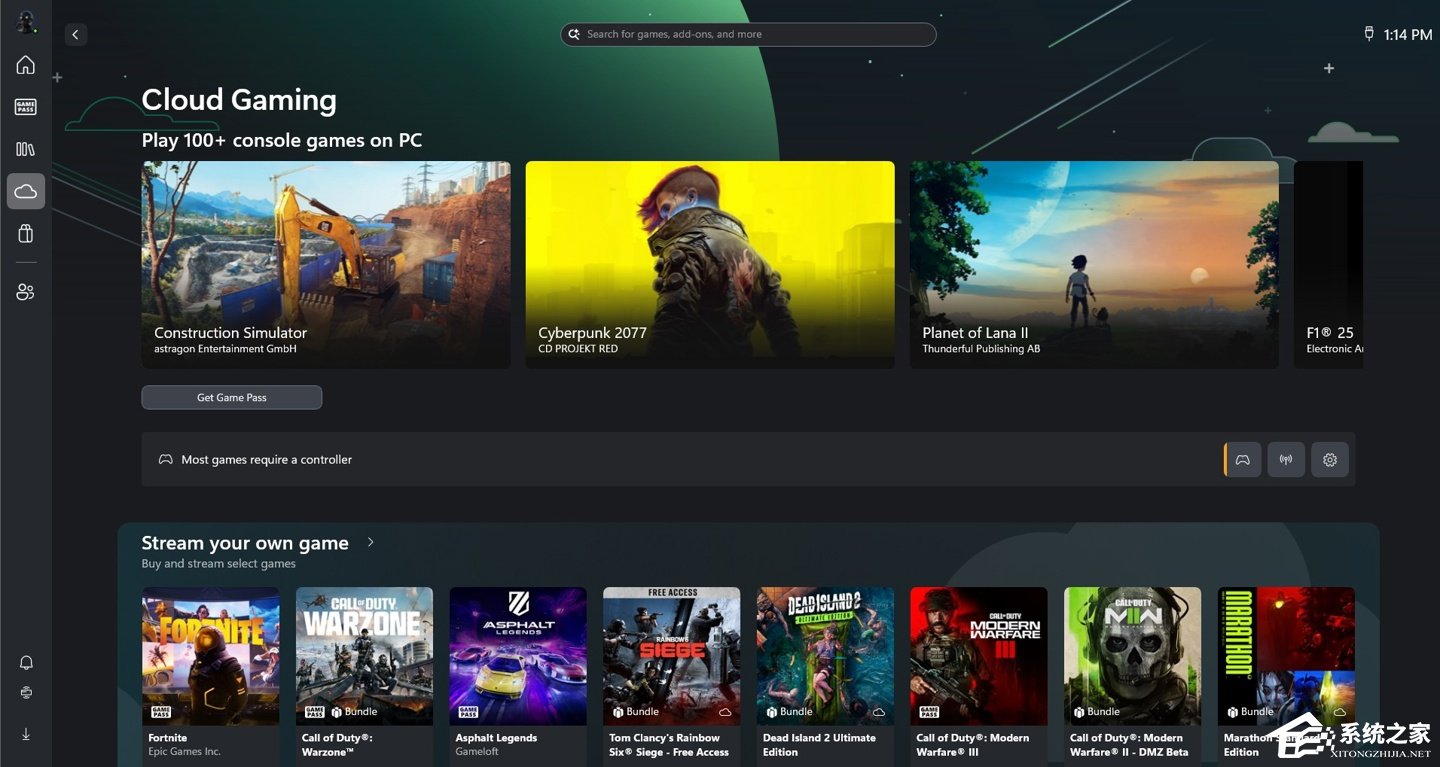Viewport: 1440px width, 767px height.
Task: Click the Bundle badge on Warzone cover
Action: 354,712
